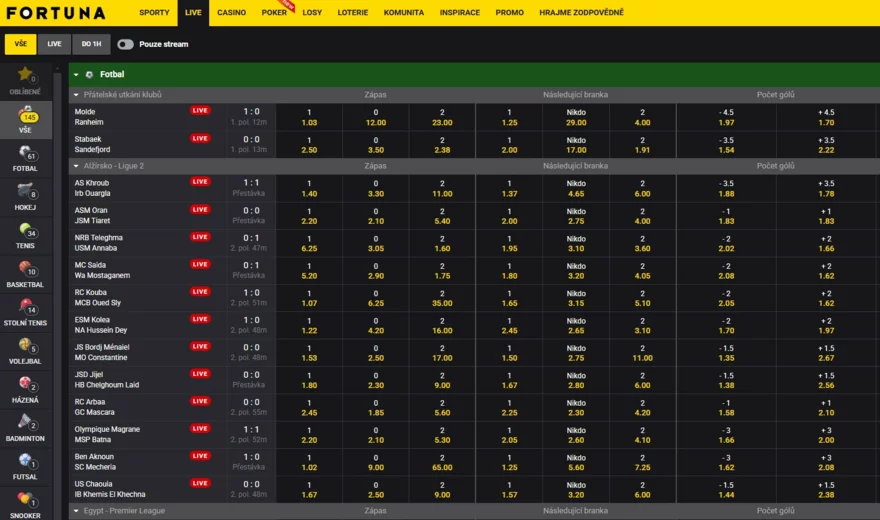Click the LIVE badge for Stabaek vs Sandefjord
Viewport: 880px width, 520px height.
click(200, 138)
